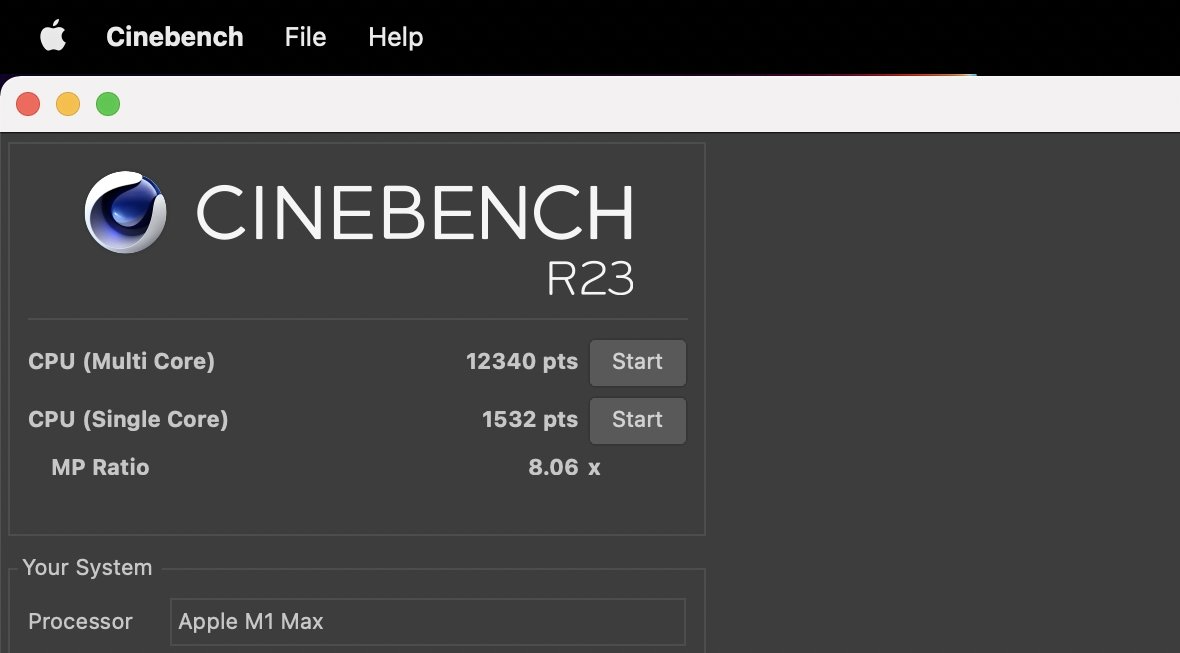Screen dimensions: 1180x653
Task: Click the 8.06 x ratio value
Action: (564, 467)
